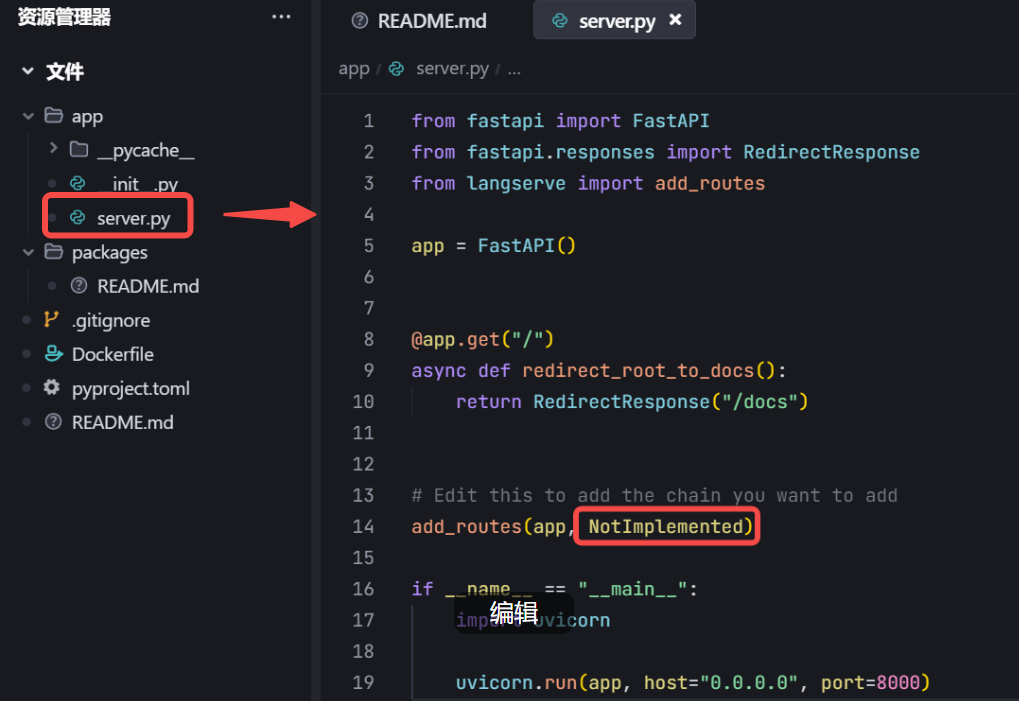Collapse the packages folder chevron
Screen dimensions: 1019x701
[x=28, y=252]
